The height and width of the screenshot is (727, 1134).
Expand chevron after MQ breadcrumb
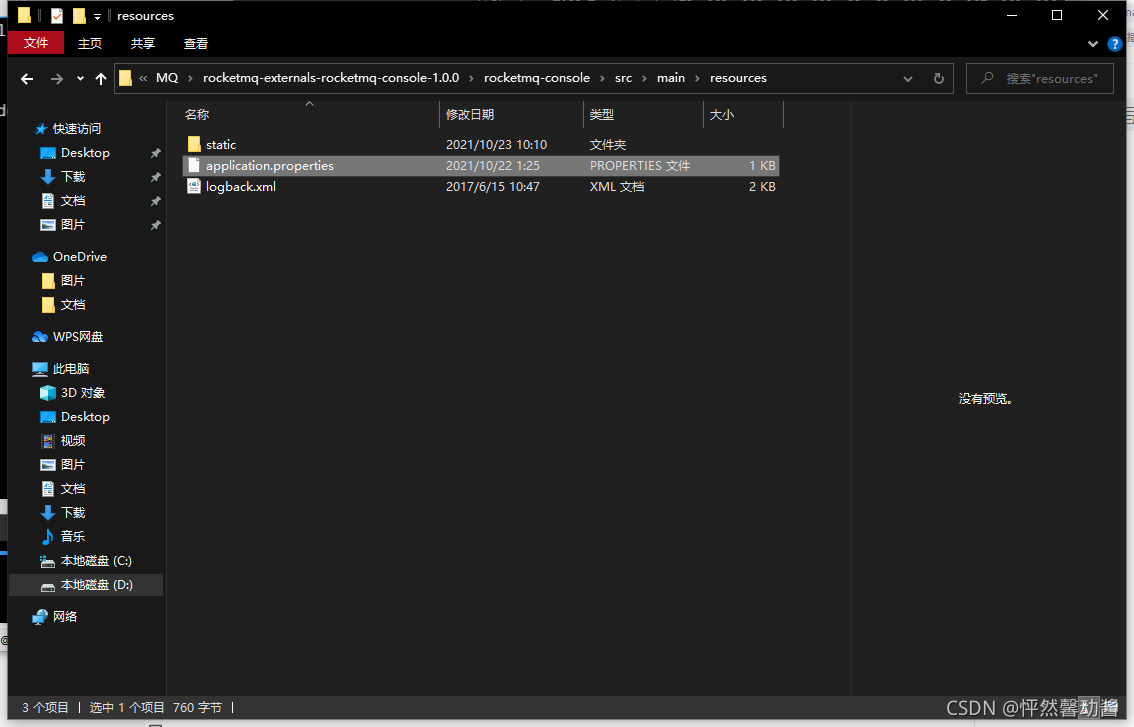(x=190, y=78)
